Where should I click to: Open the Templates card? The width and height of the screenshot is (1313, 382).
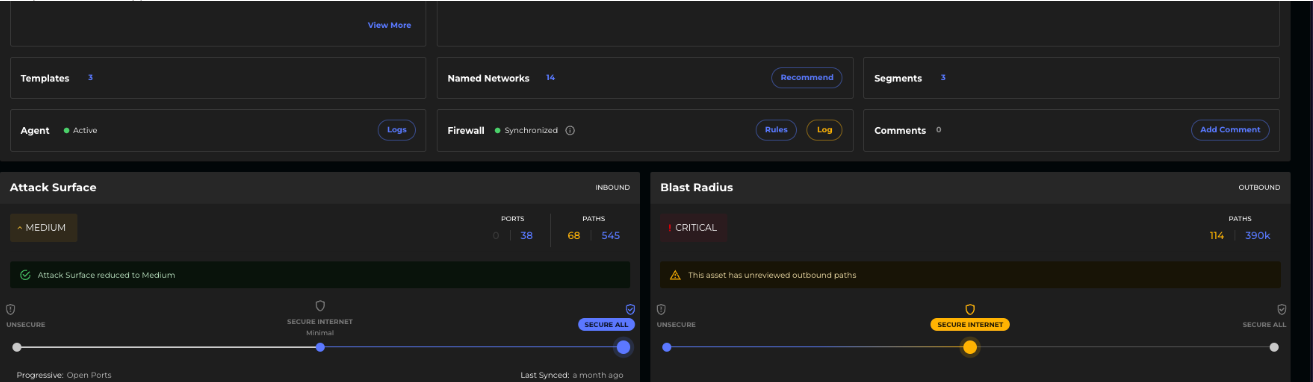[x=218, y=78]
